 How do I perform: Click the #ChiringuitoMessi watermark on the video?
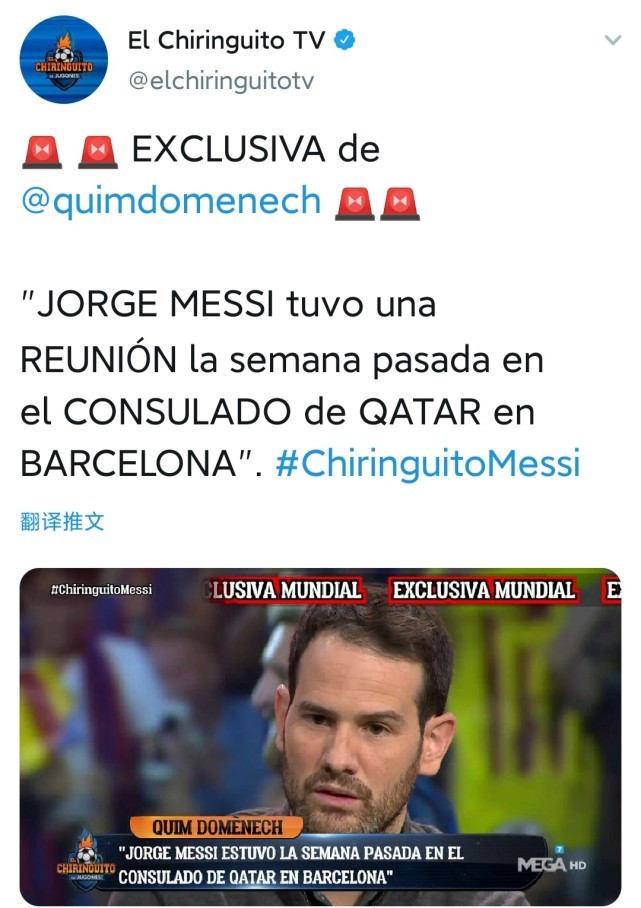point(101,590)
